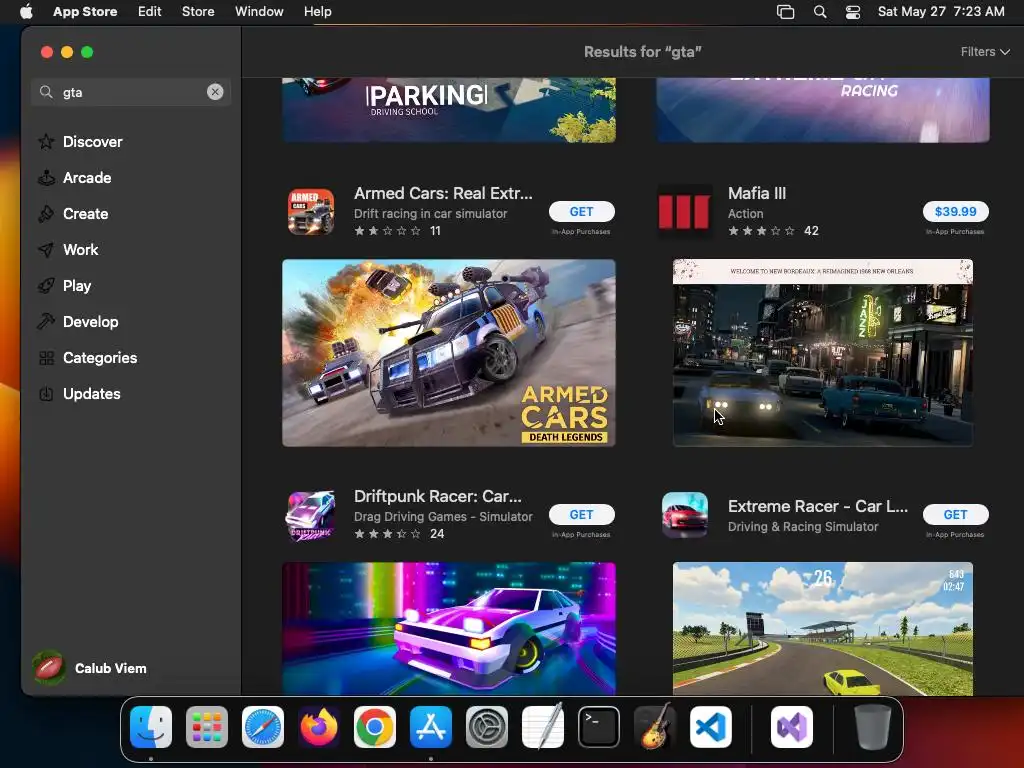The width and height of the screenshot is (1024, 768).
Task: Open Control Center in menu bar
Action: pyautogui.click(x=853, y=12)
